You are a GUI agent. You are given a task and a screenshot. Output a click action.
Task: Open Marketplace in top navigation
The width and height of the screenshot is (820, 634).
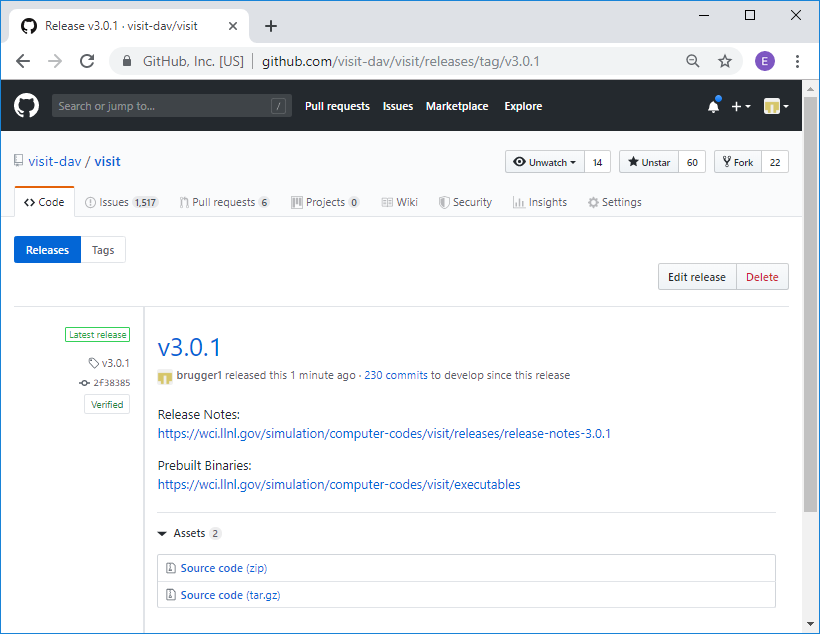coord(457,106)
